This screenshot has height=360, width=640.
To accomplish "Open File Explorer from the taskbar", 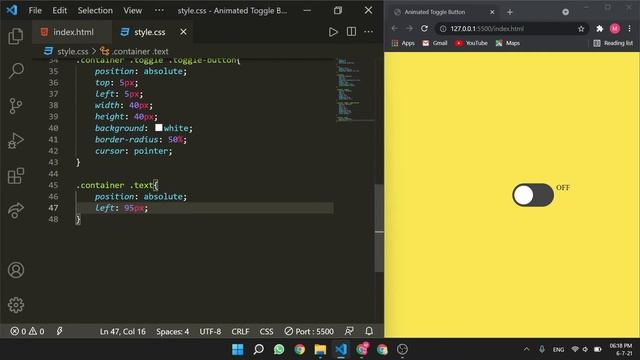I will [x=320, y=349].
